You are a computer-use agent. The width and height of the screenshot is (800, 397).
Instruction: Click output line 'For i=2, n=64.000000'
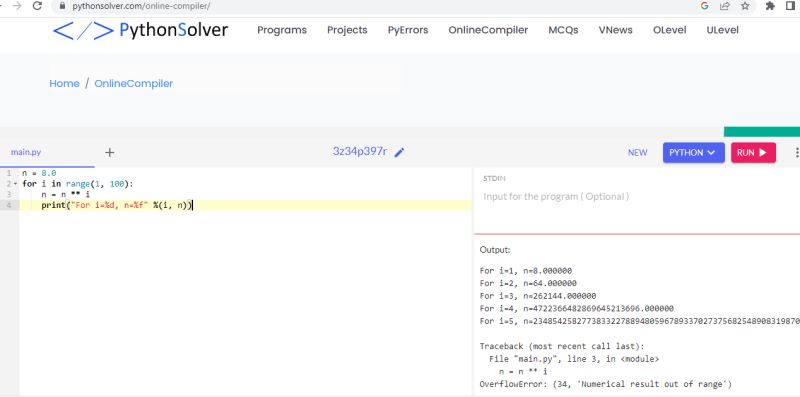[528, 283]
